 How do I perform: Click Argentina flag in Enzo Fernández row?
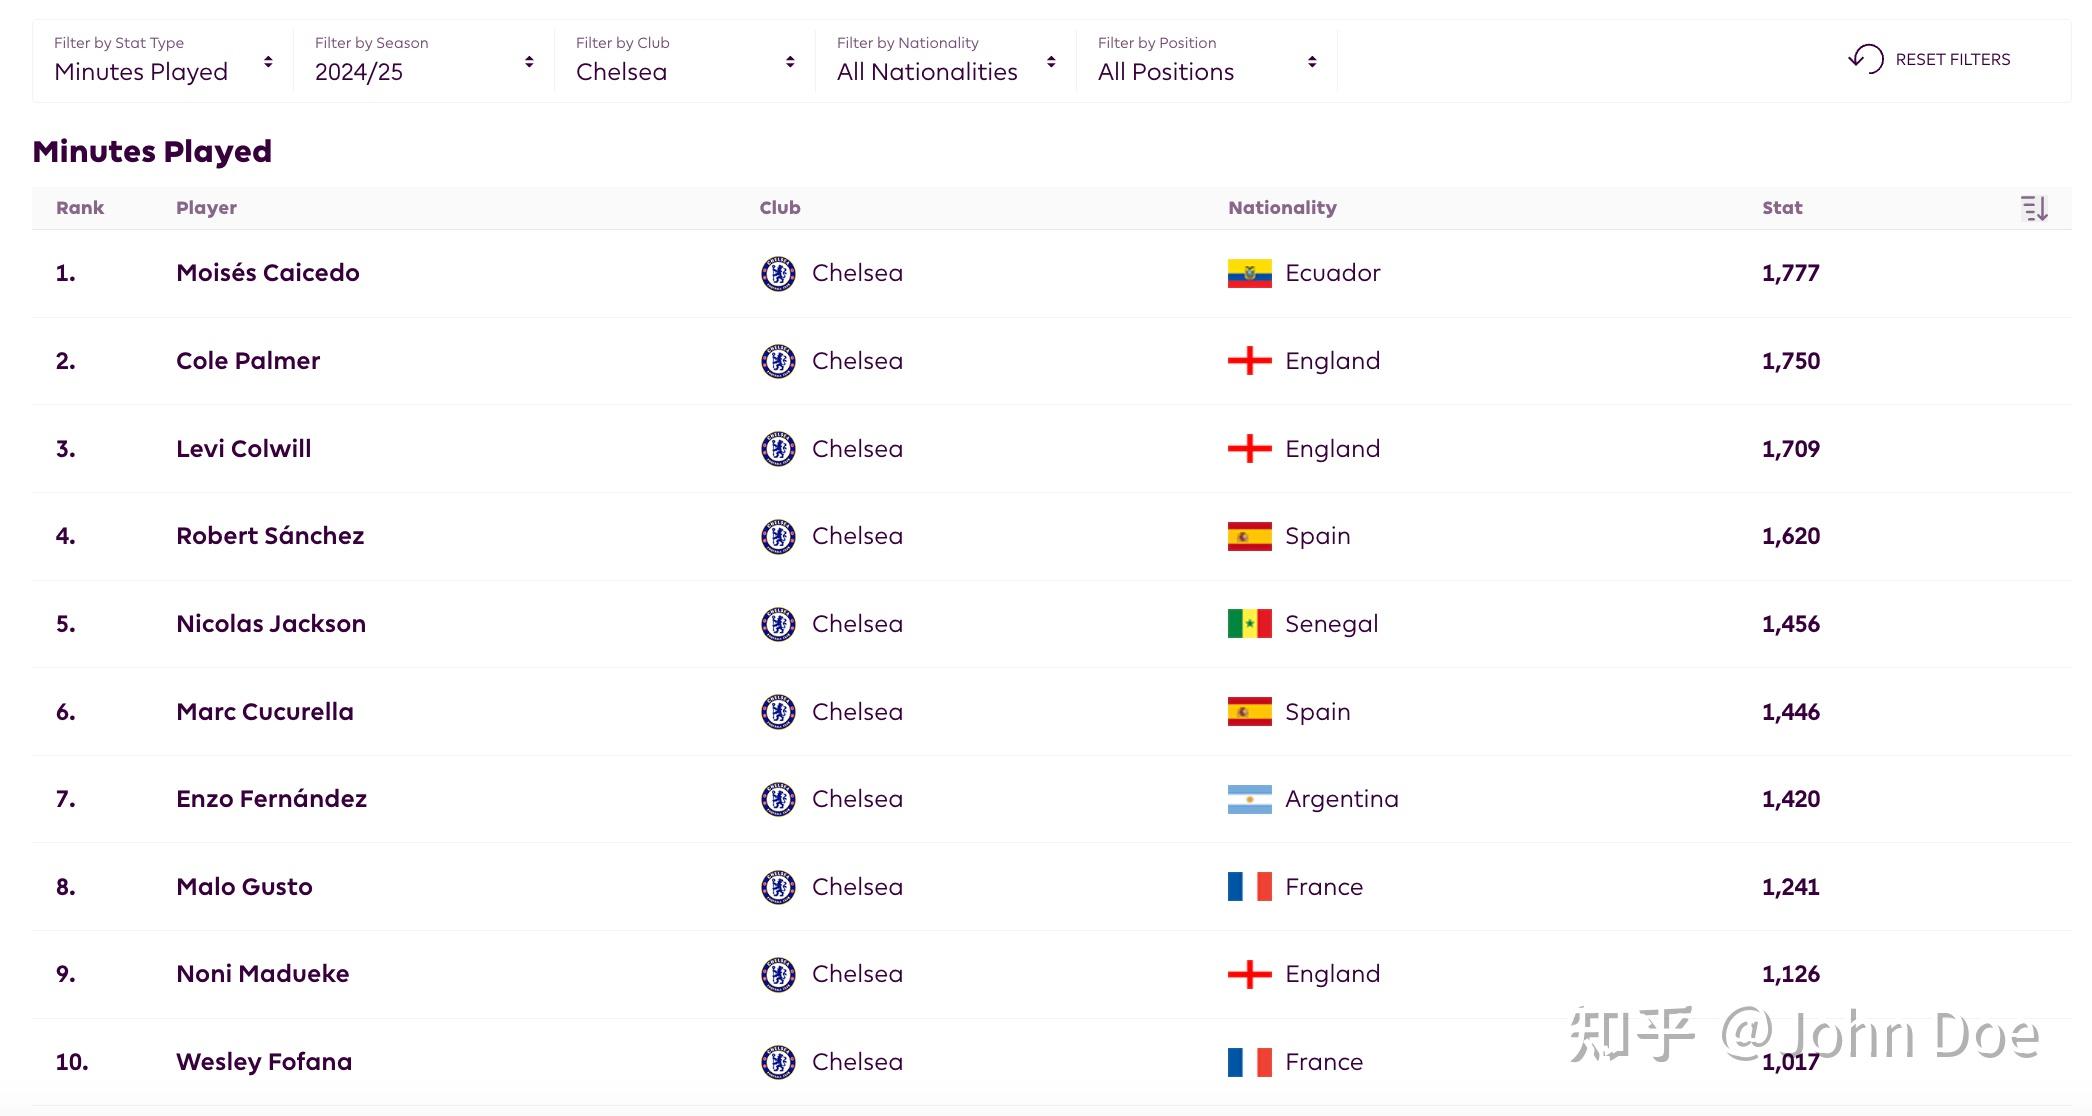pyautogui.click(x=1249, y=799)
